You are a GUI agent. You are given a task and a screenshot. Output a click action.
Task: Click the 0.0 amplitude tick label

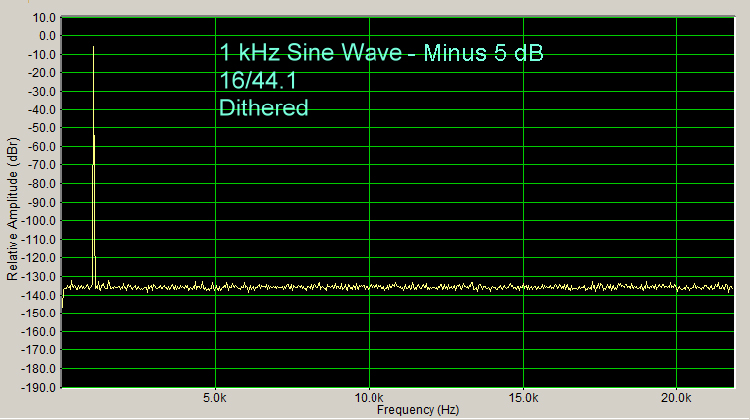[48, 36]
